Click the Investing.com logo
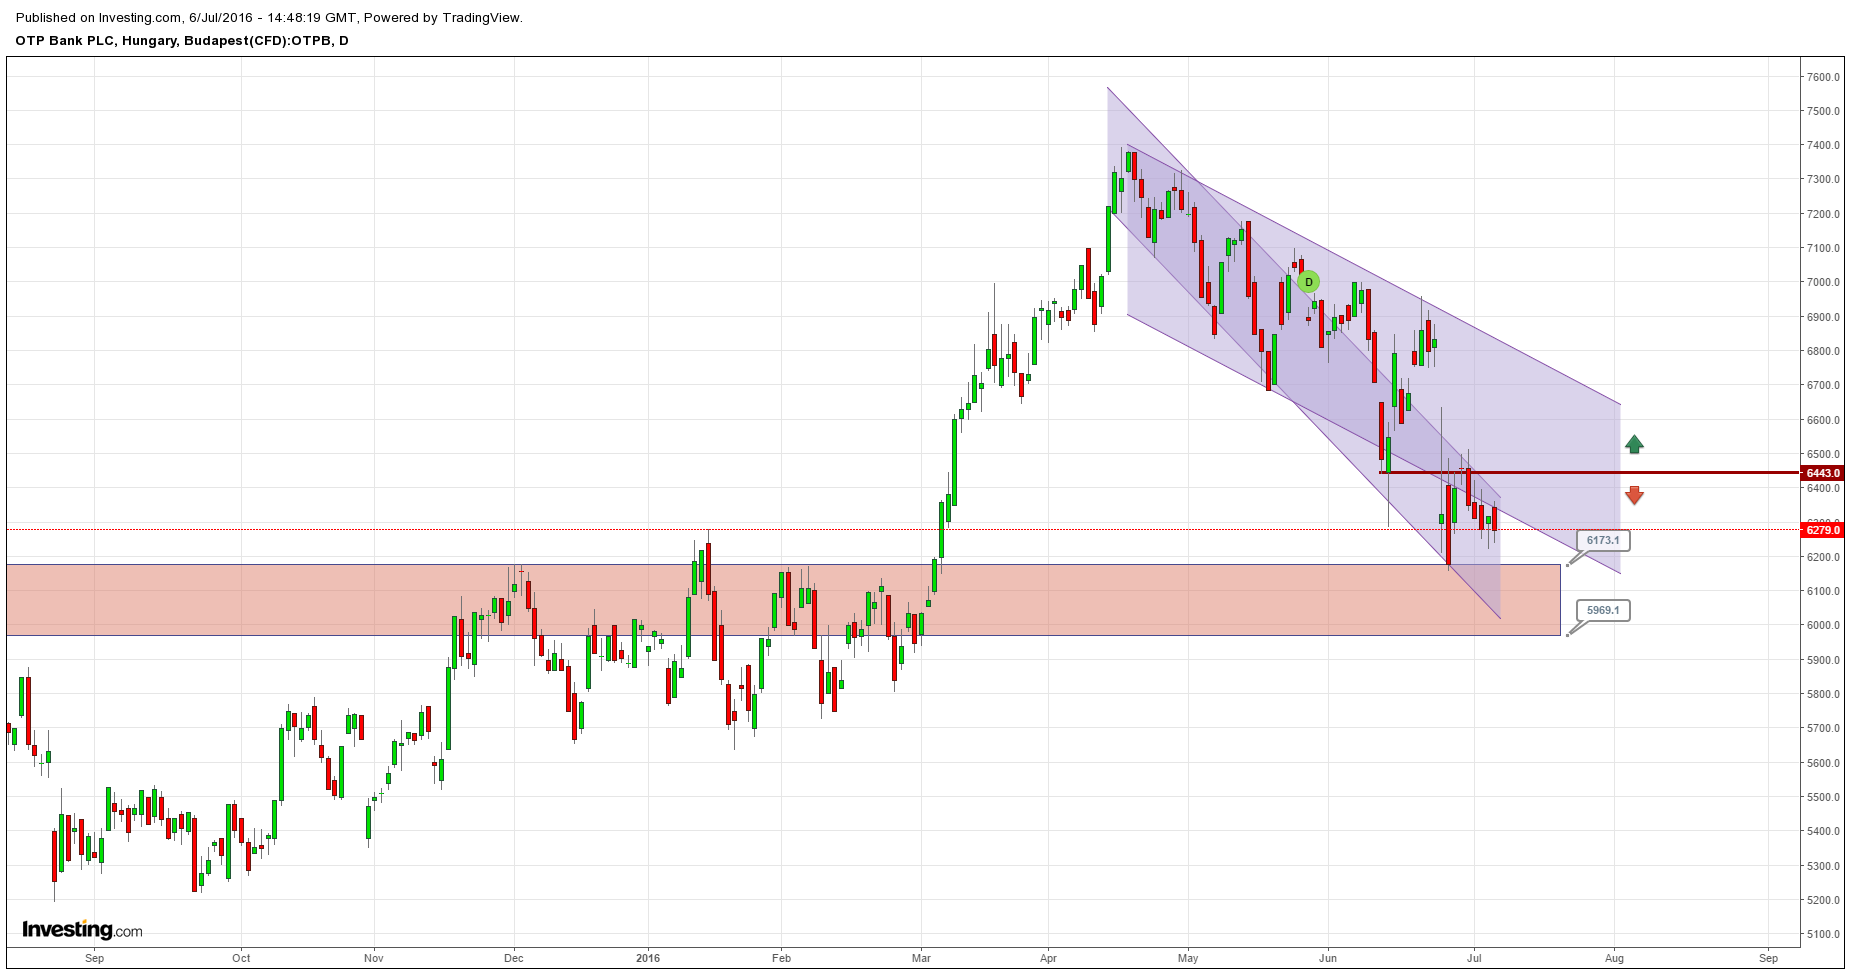The width and height of the screenshot is (1851, 971). (82, 930)
